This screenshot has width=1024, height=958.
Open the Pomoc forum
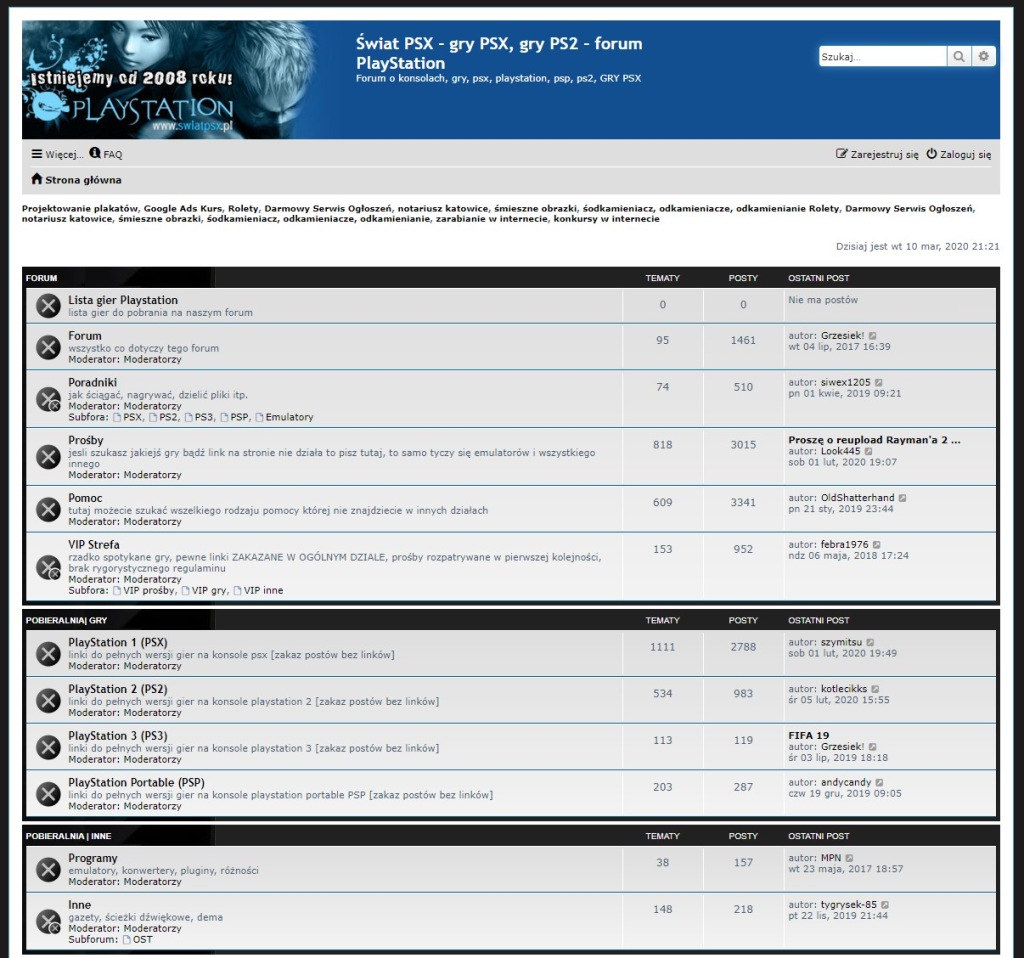click(x=85, y=498)
